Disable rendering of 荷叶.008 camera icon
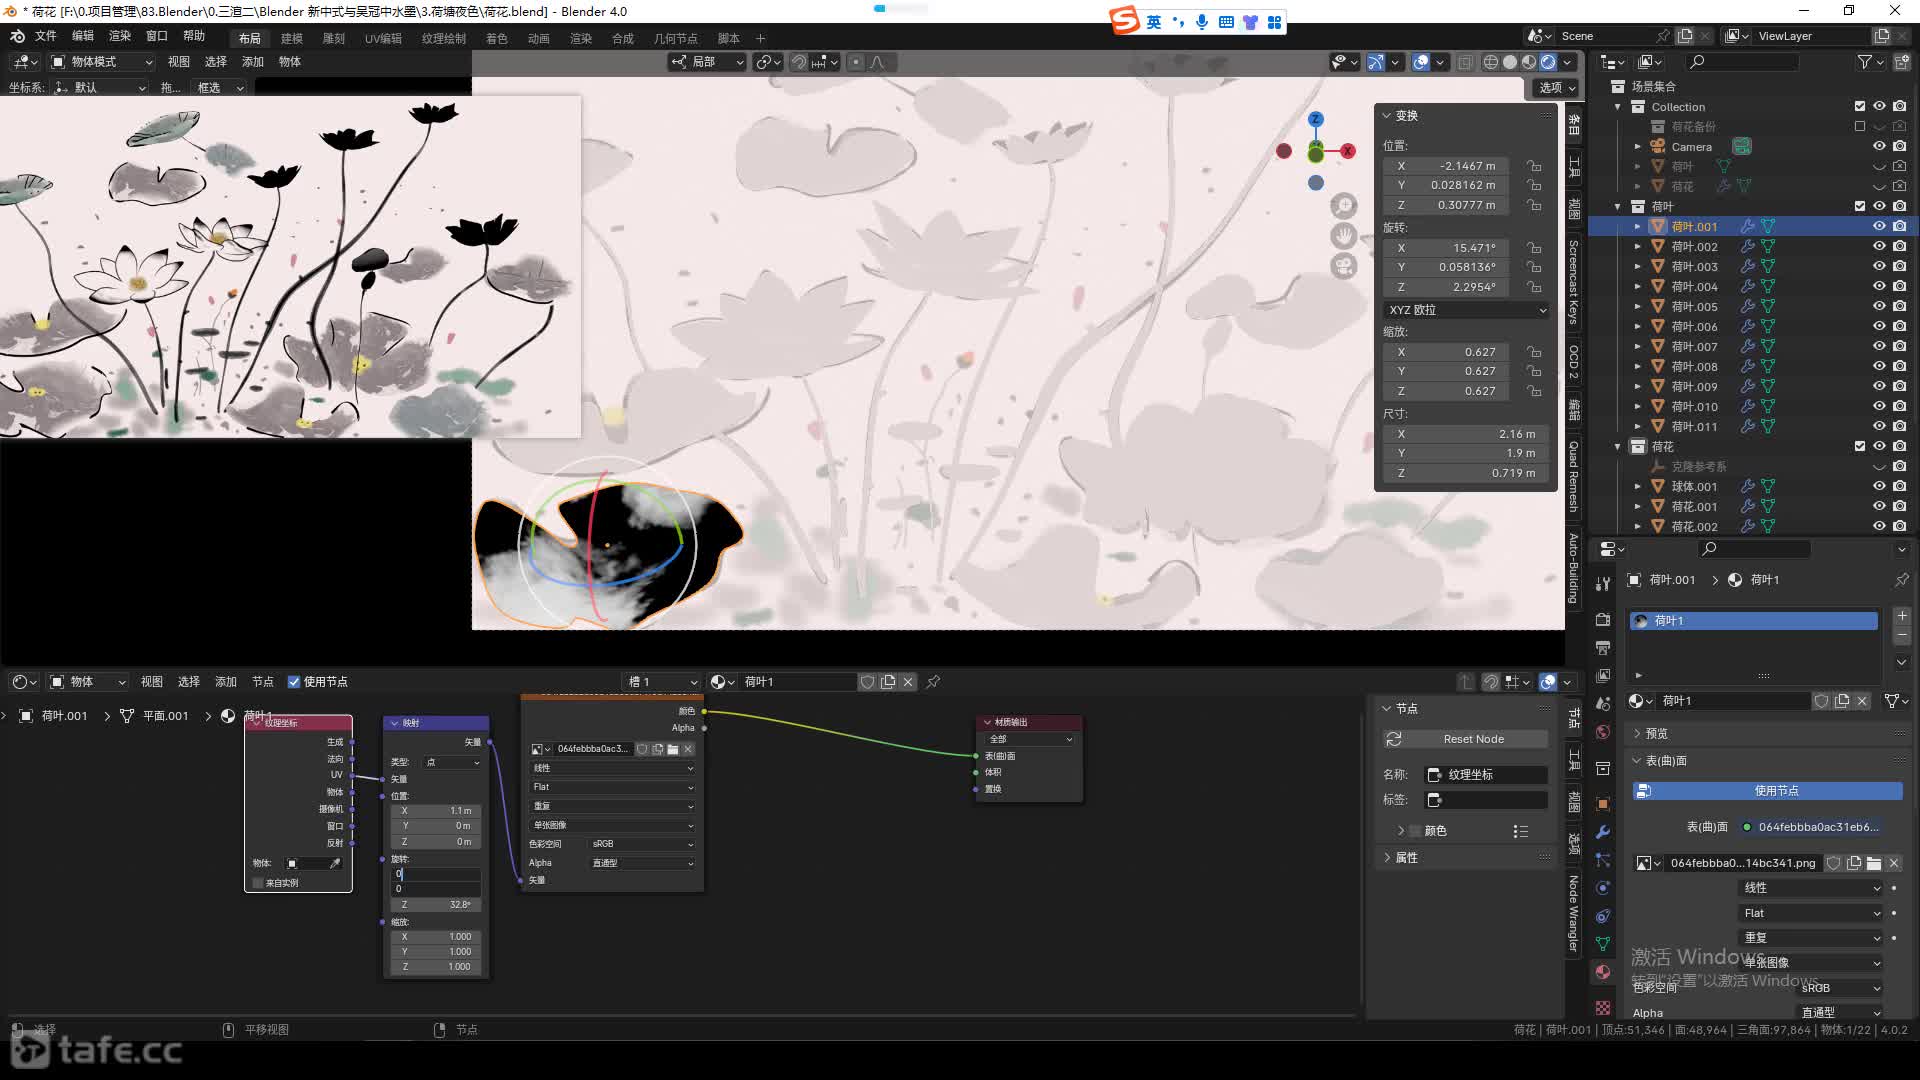This screenshot has width=1920, height=1080. (x=1899, y=367)
